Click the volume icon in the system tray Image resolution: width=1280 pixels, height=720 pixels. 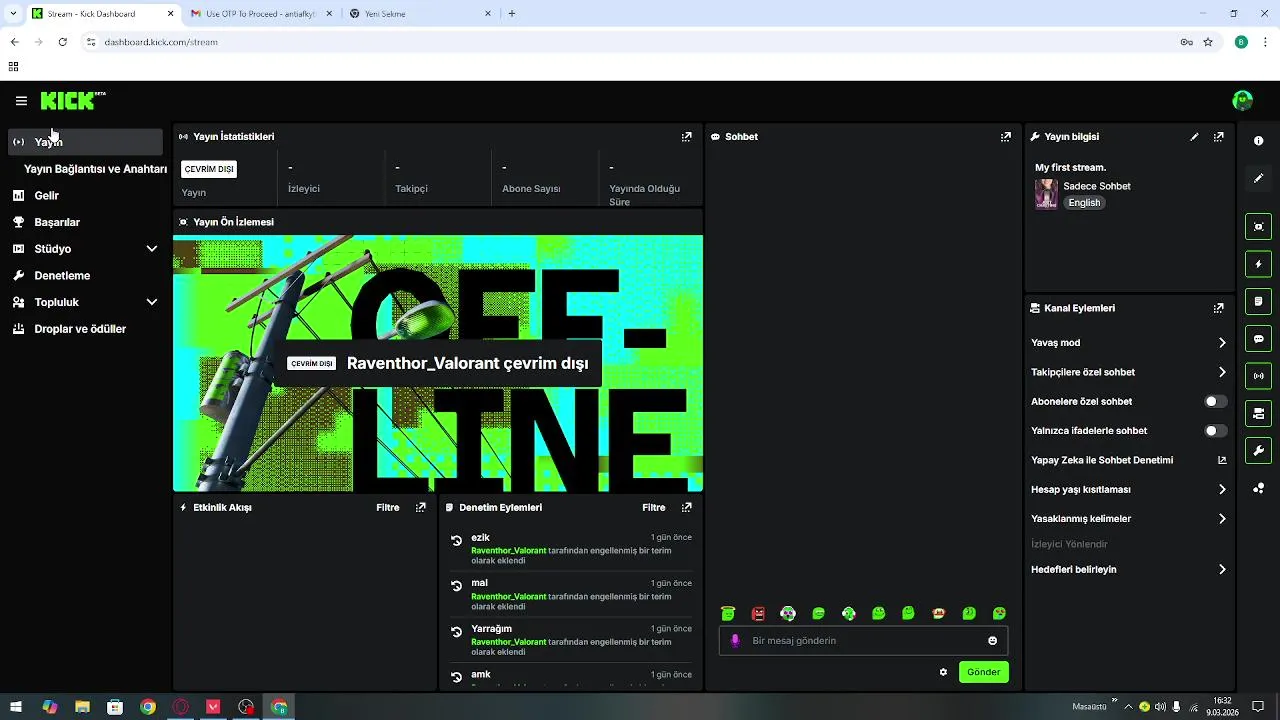click(x=1160, y=707)
